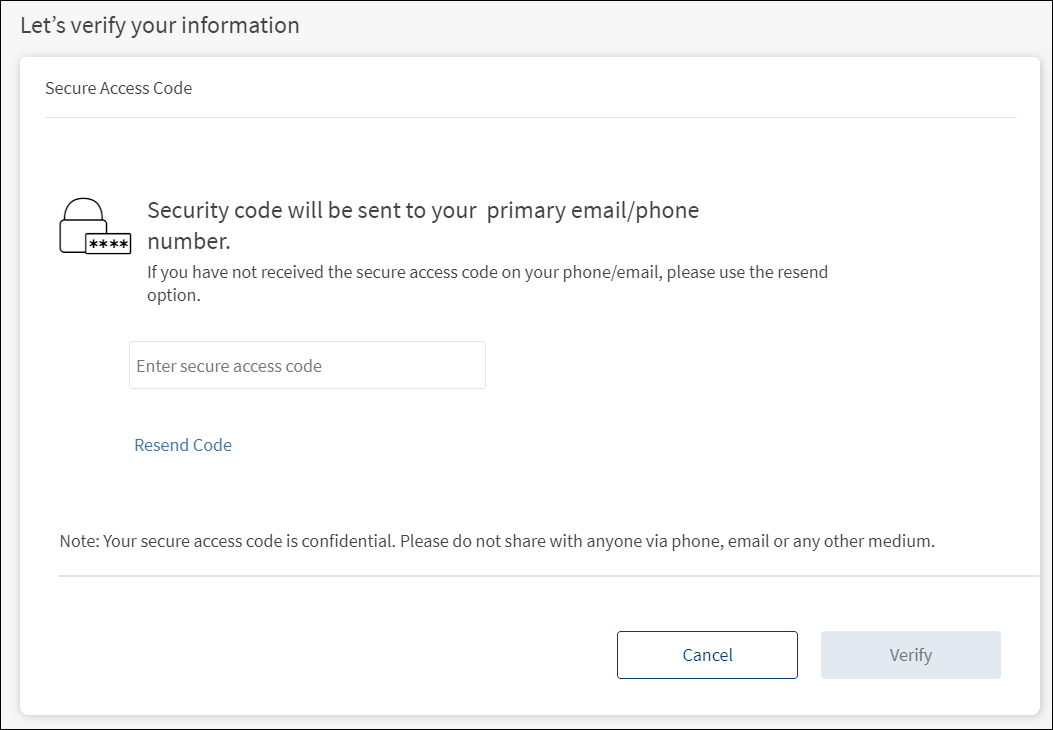Click the word 'number.' under the heading
This screenshot has width=1053, height=730.
click(189, 241)
